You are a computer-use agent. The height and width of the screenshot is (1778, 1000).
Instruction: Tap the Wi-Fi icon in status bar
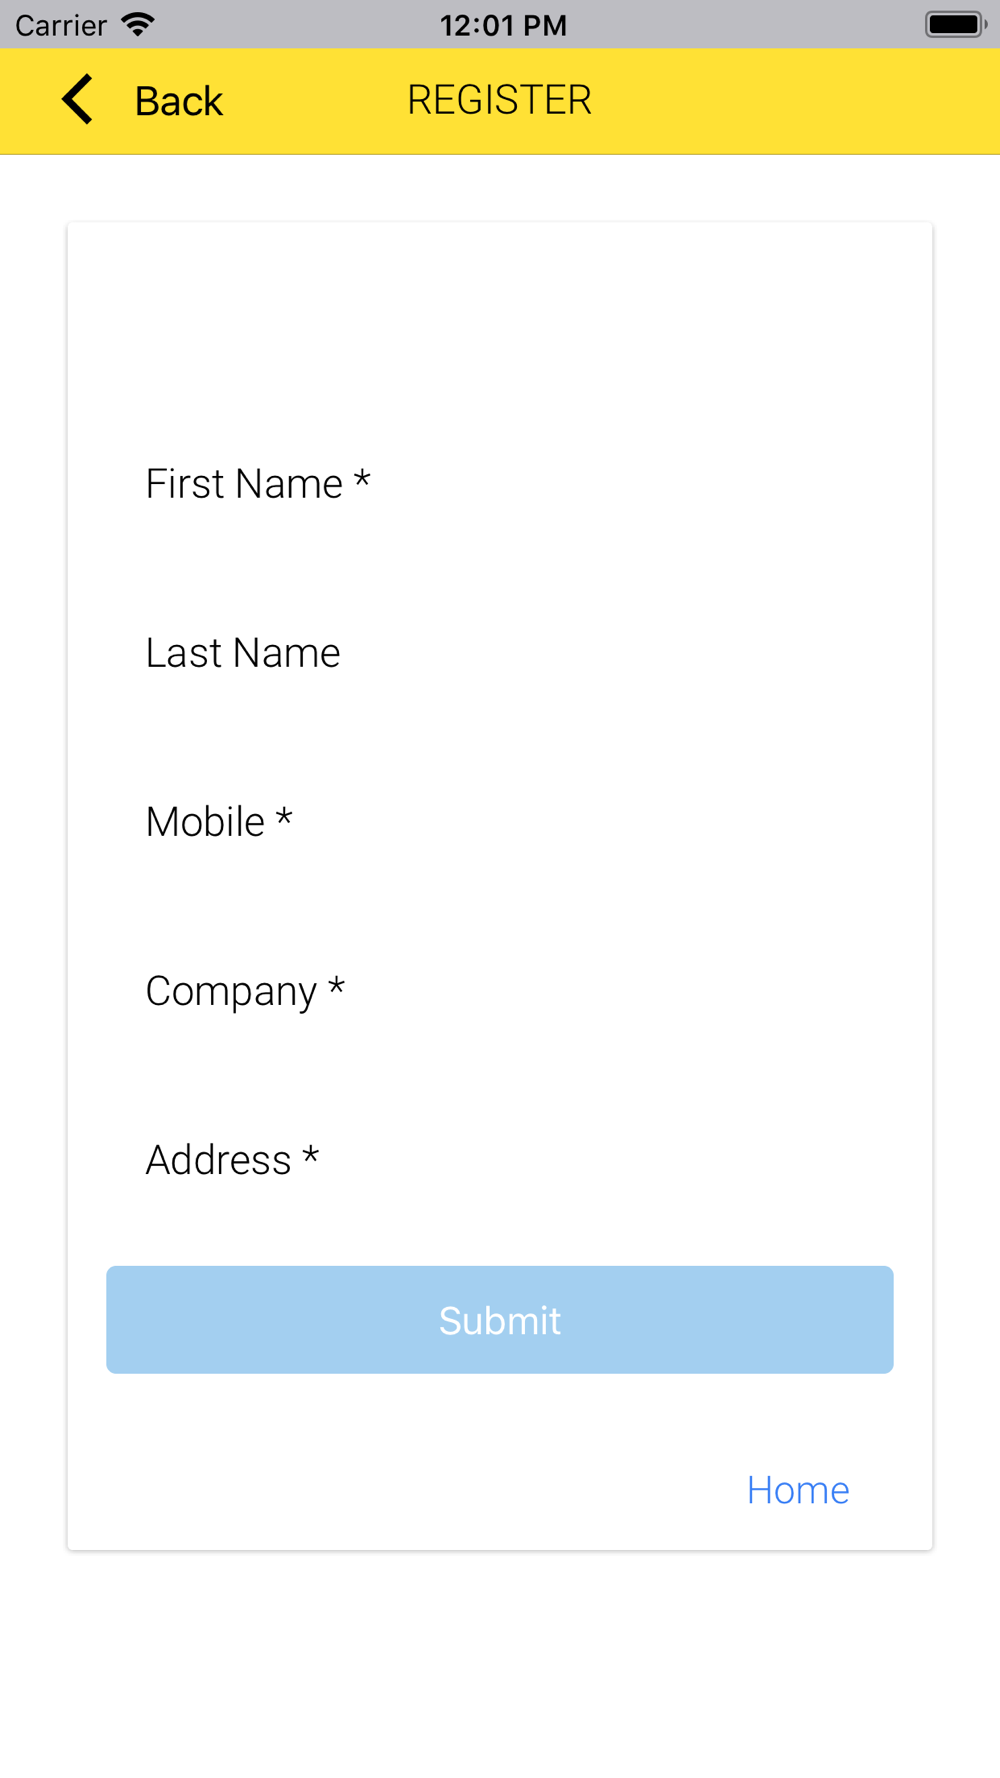coord(138,24)
